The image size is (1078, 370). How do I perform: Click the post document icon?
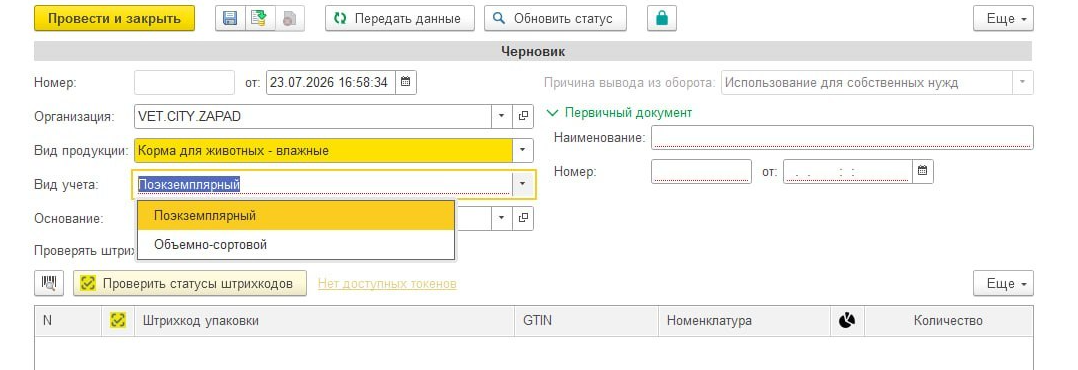pyautogui.click(x=259, y=19)
